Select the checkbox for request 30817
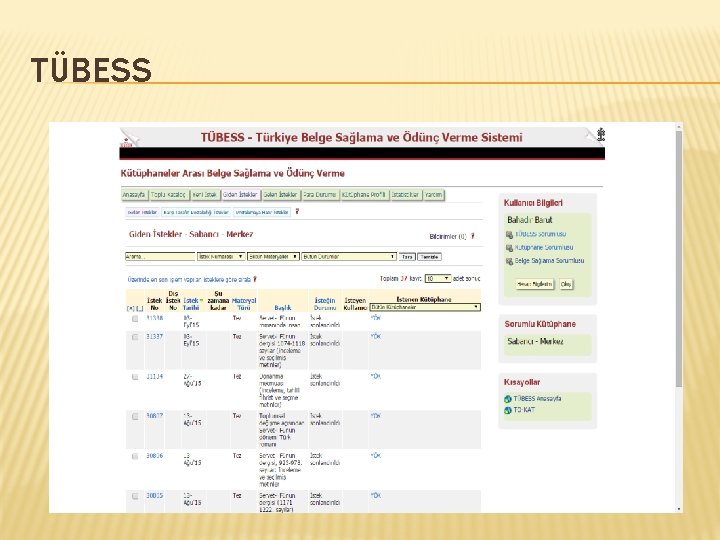 [135, 416]
